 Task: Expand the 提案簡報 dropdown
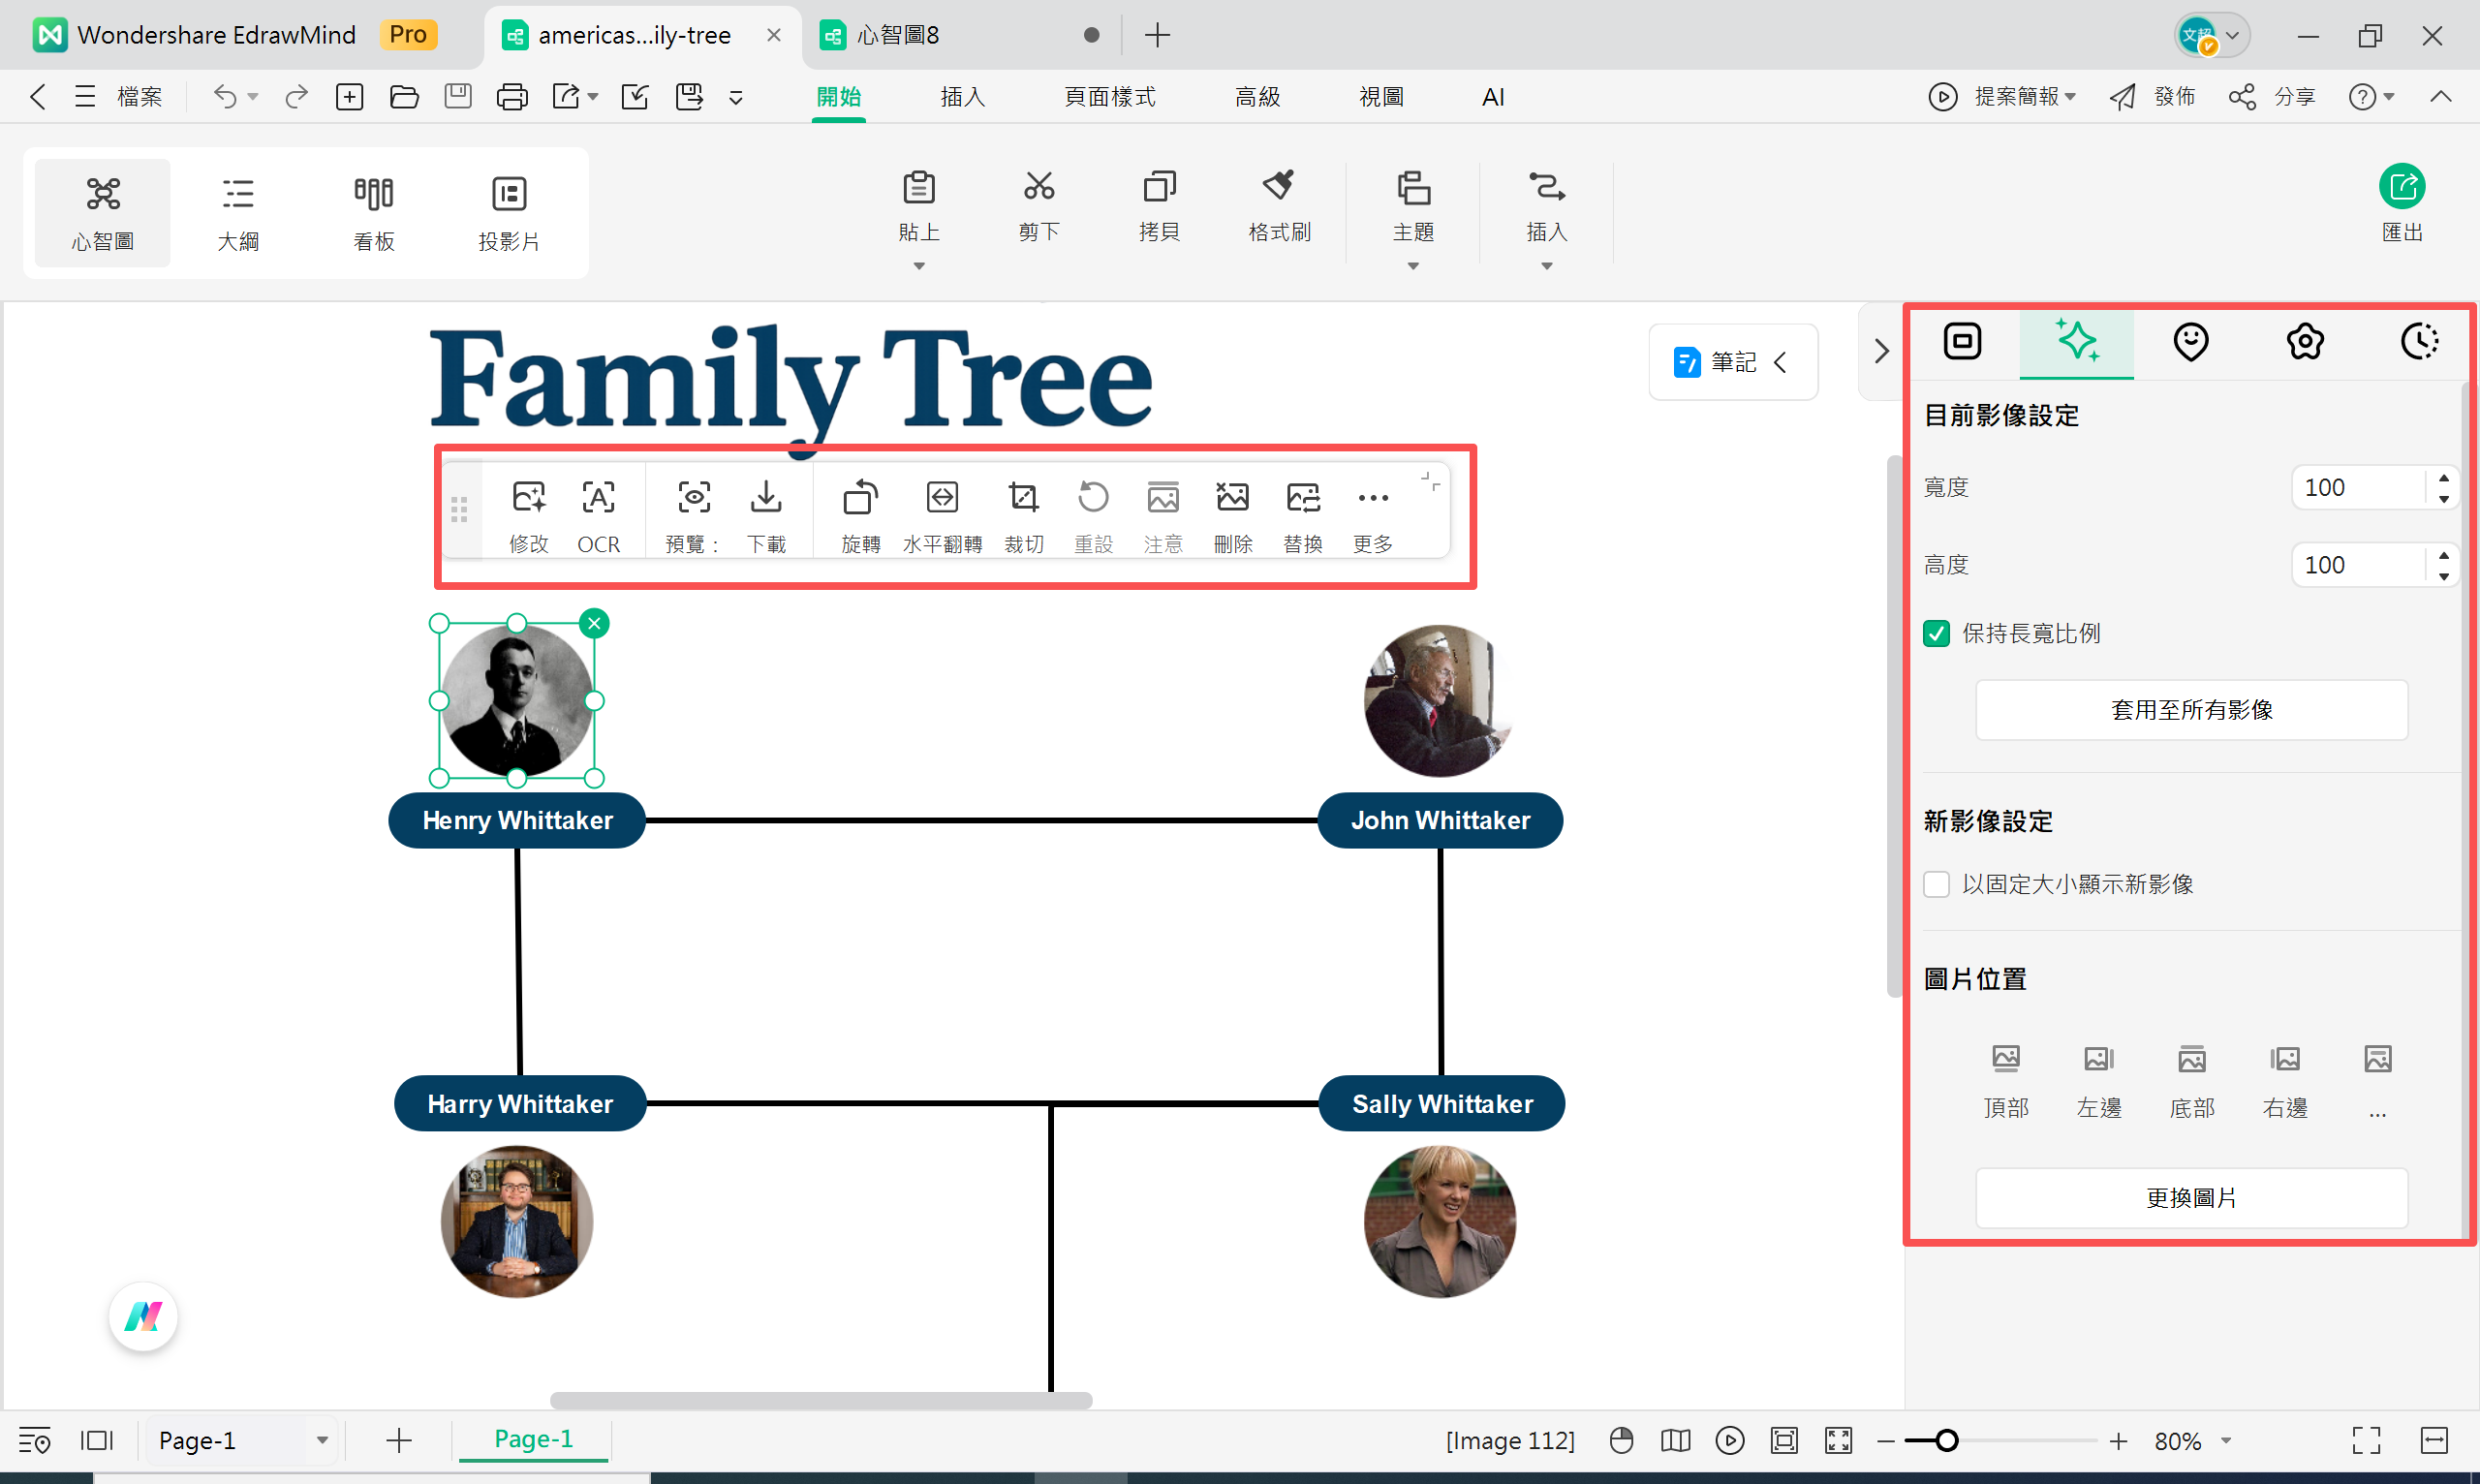coord(2071,97)
